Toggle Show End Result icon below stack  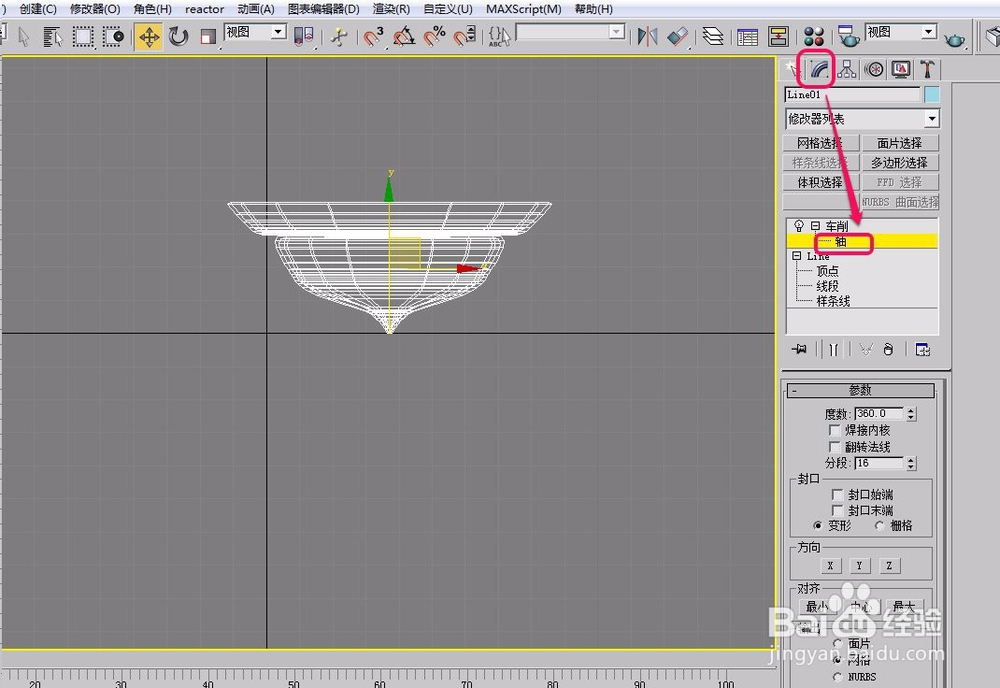(x=834, y=349)
